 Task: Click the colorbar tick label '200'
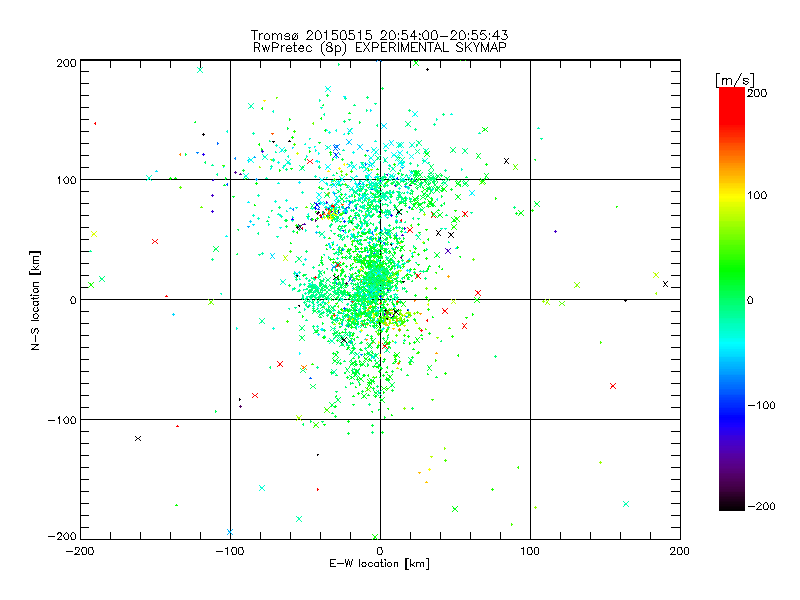[x=758, y=93]
